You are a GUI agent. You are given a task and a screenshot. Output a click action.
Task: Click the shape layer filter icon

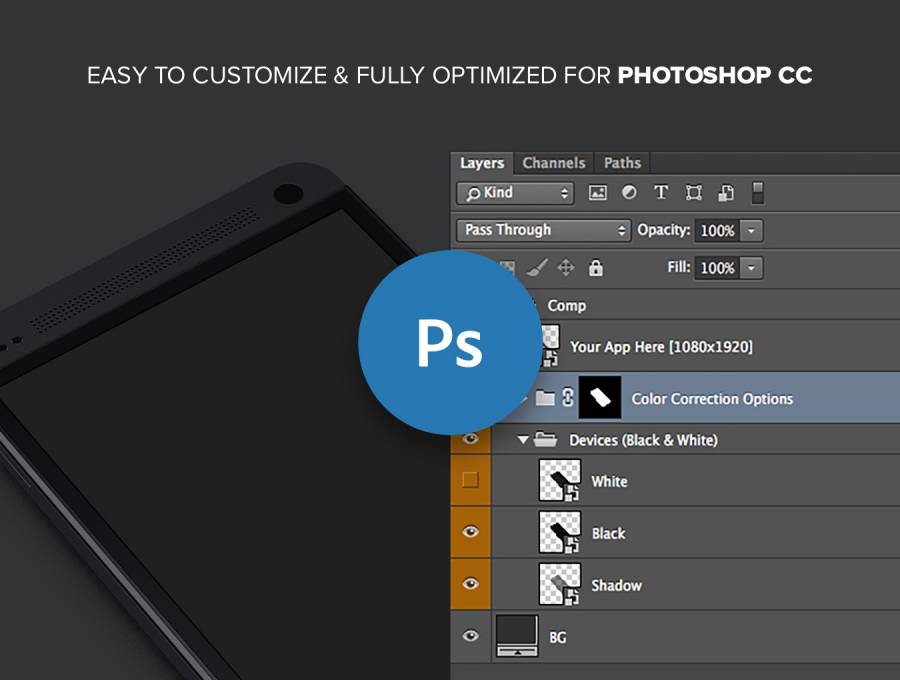click(694, 193)
